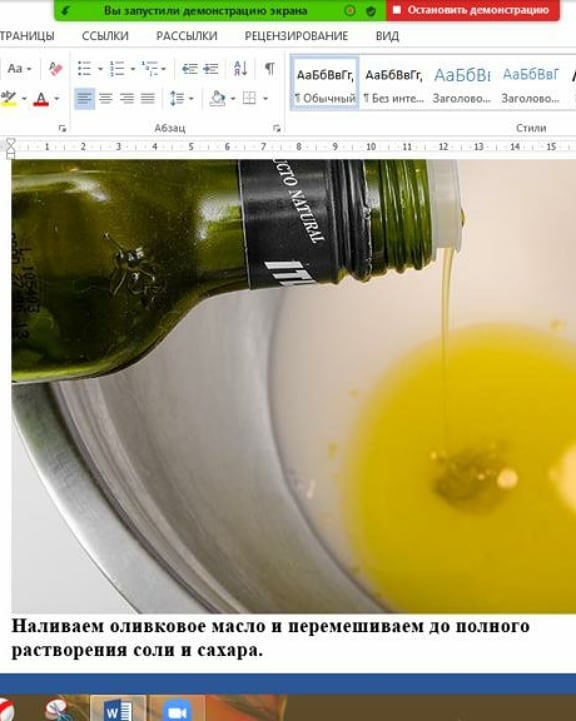576x721 pixels.
Task: Select the Обычный style
Action: coord(325,84)
